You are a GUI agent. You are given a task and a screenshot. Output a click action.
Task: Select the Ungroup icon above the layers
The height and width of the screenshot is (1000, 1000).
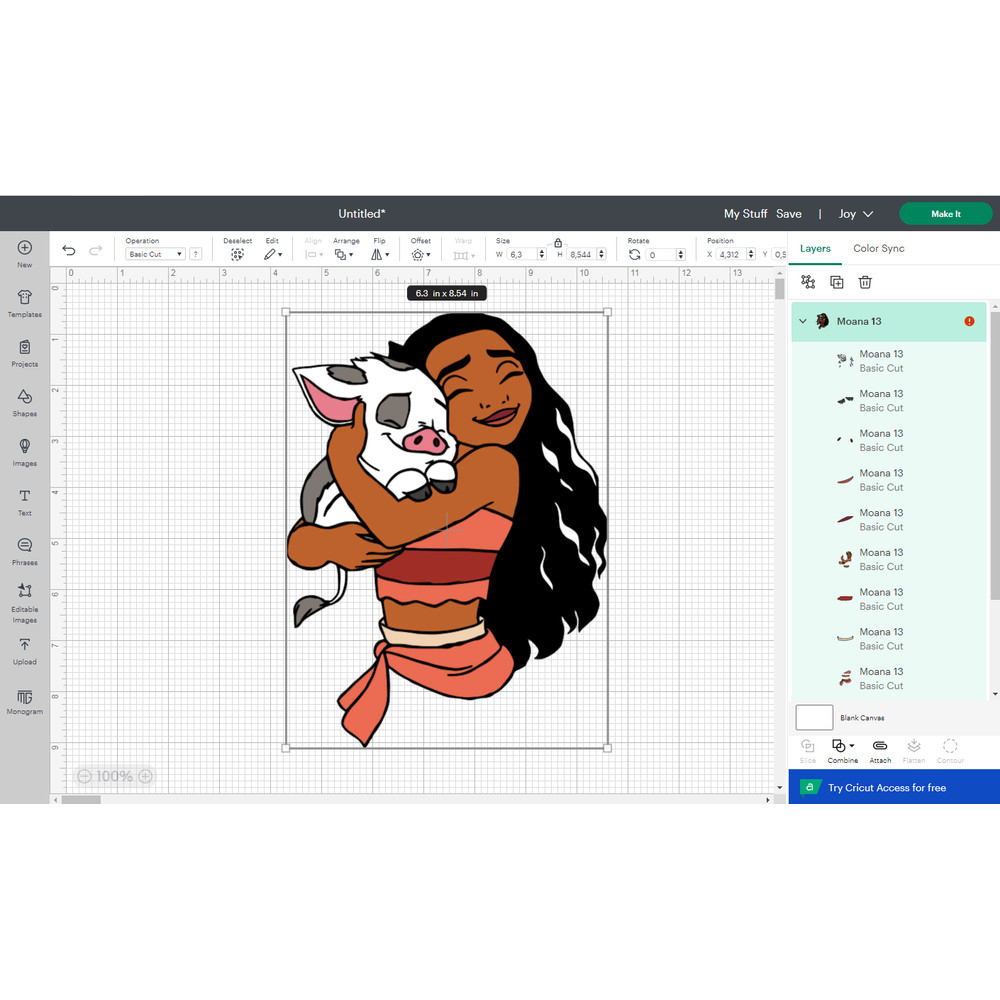point(808,282)
